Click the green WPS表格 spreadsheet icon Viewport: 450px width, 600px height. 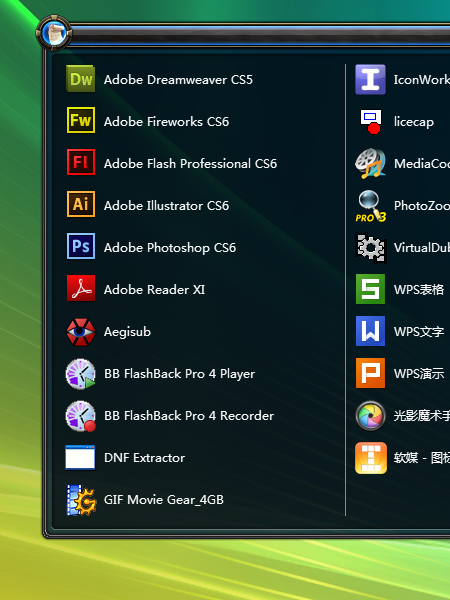coord(370,289)
